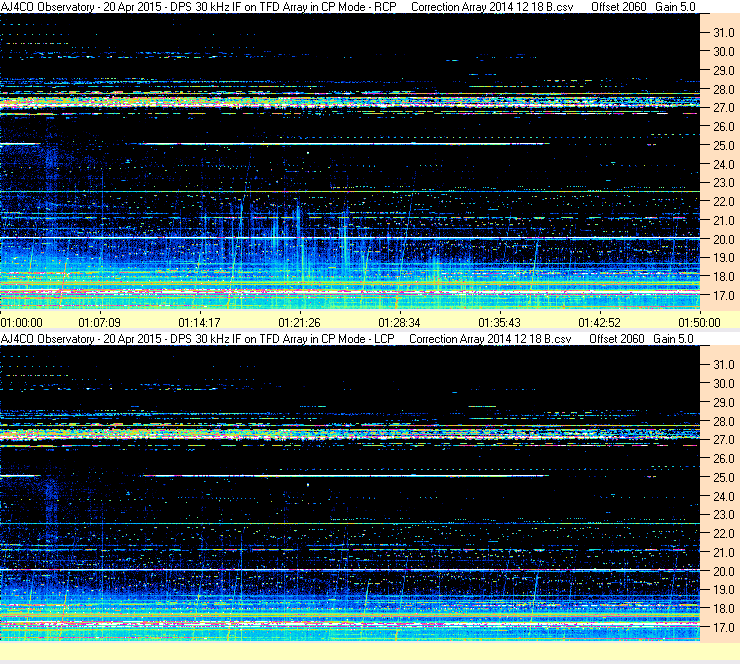Click the 26.0 frequency label on RCP plot
The height and width of the screenshot is (664, 740).
coord(724,127)
